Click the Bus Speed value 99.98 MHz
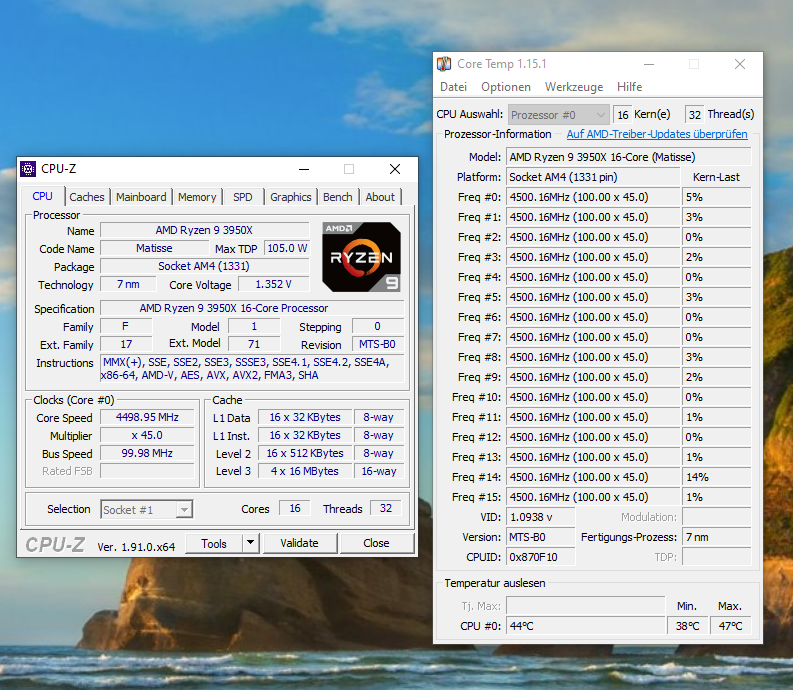The image size is (793, 690). pos(147,453)
